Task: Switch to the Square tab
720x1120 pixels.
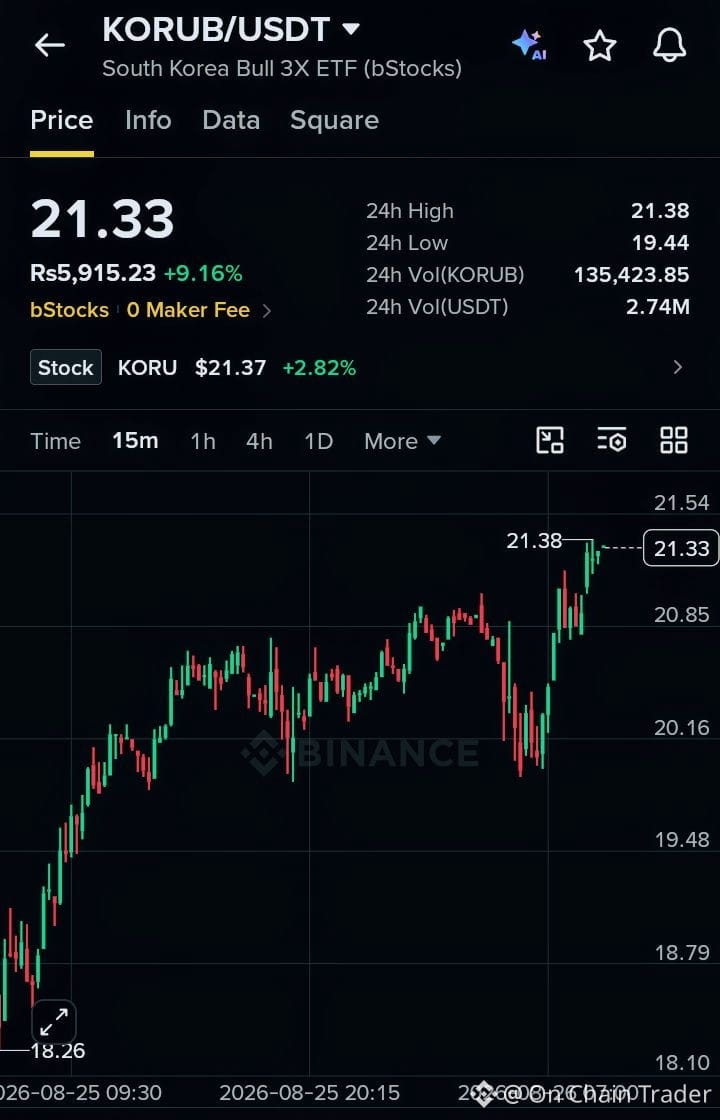Action: click(x=334, y=120)
